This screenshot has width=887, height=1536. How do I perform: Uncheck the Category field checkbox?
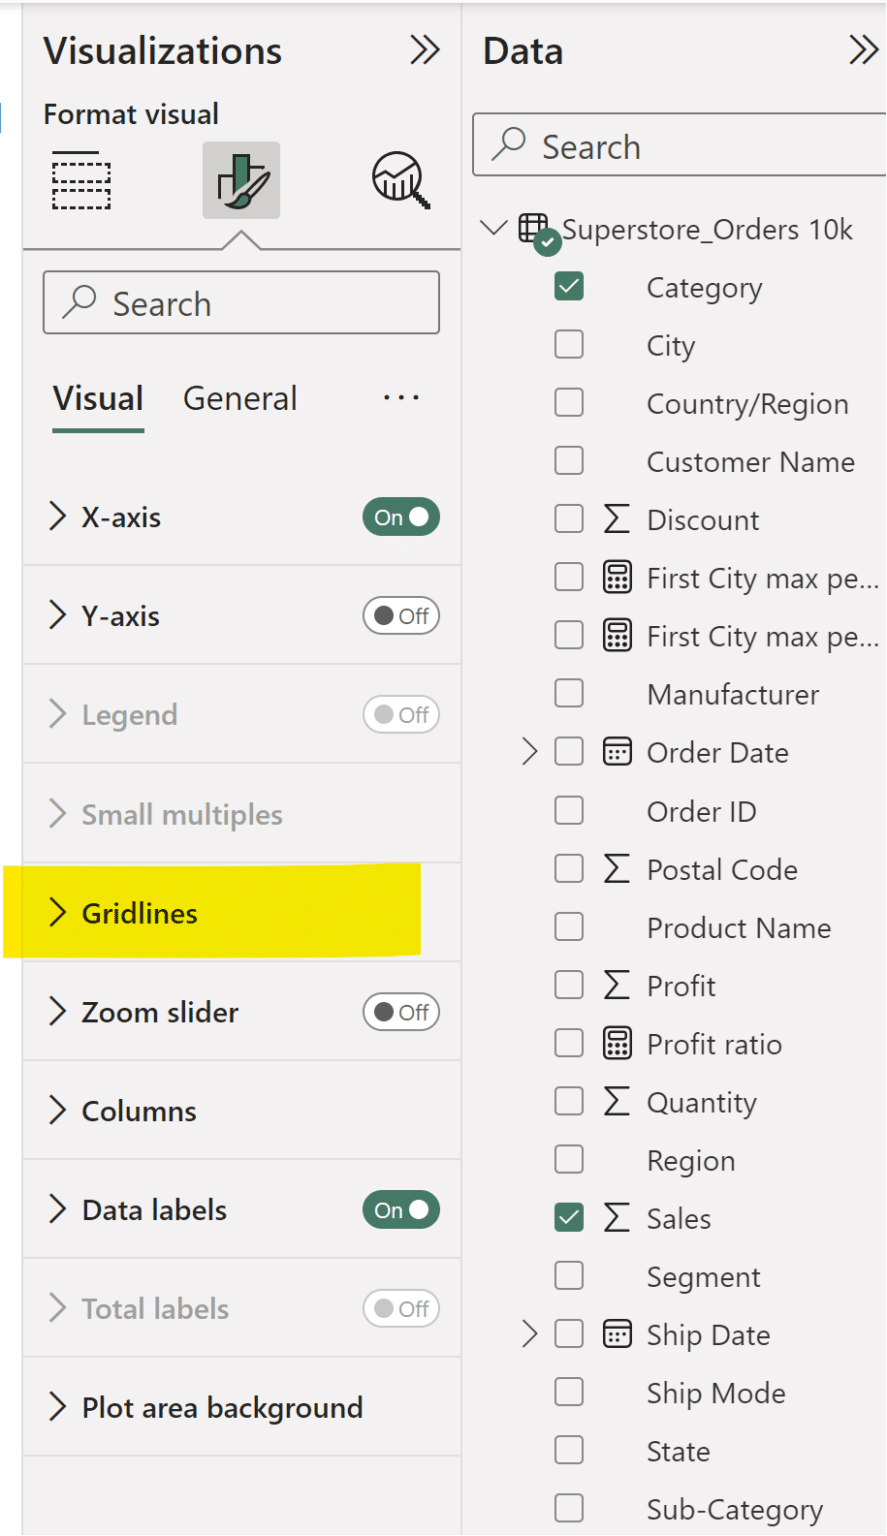pos(569,286)
